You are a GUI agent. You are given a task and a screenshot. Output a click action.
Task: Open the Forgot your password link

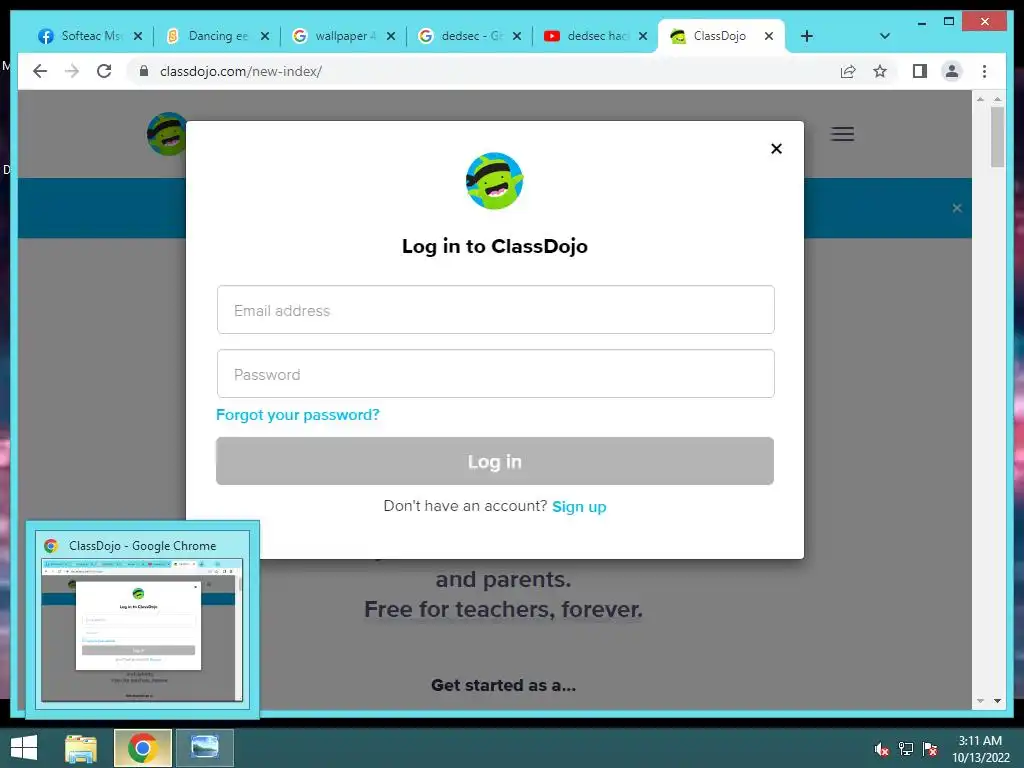pos(298,415)
